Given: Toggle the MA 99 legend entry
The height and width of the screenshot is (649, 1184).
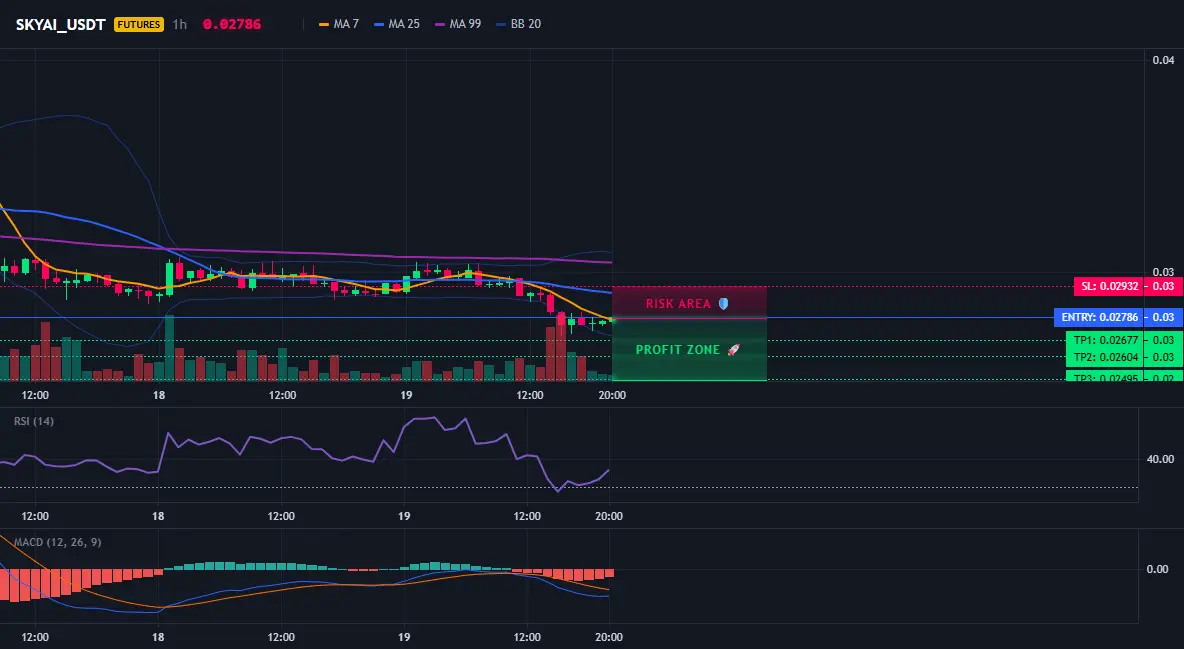Looking at the screenshot, I should pos(458,24).
